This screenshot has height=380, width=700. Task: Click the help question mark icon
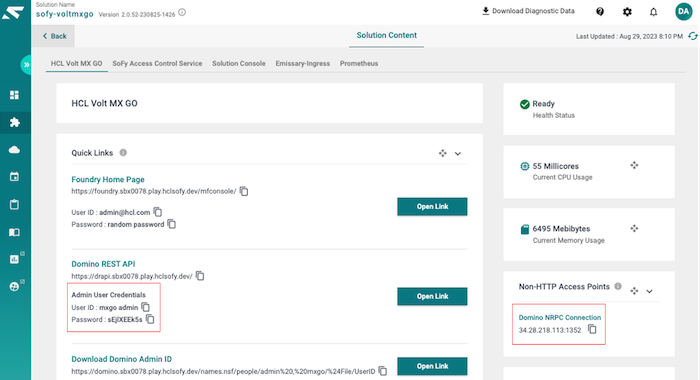600,12
